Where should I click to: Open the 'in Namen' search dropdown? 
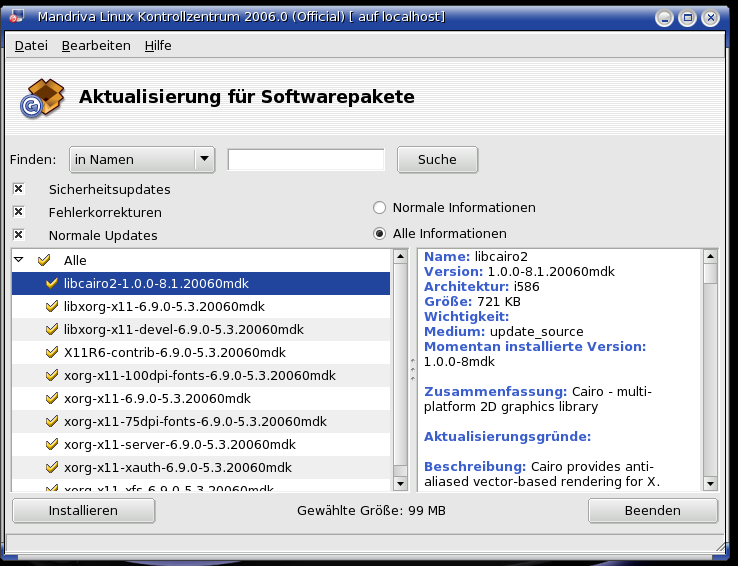[x=142, y=159]
